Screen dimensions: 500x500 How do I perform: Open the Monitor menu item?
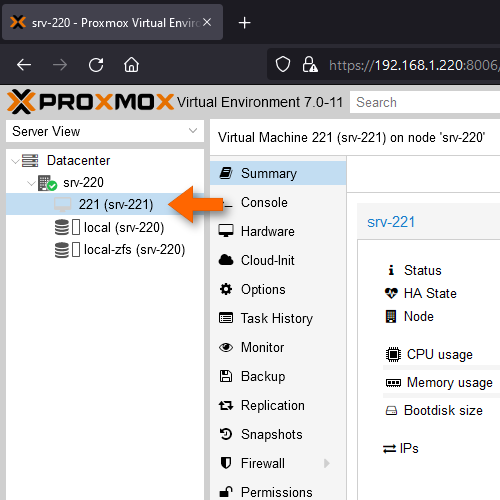coord(278,347)
